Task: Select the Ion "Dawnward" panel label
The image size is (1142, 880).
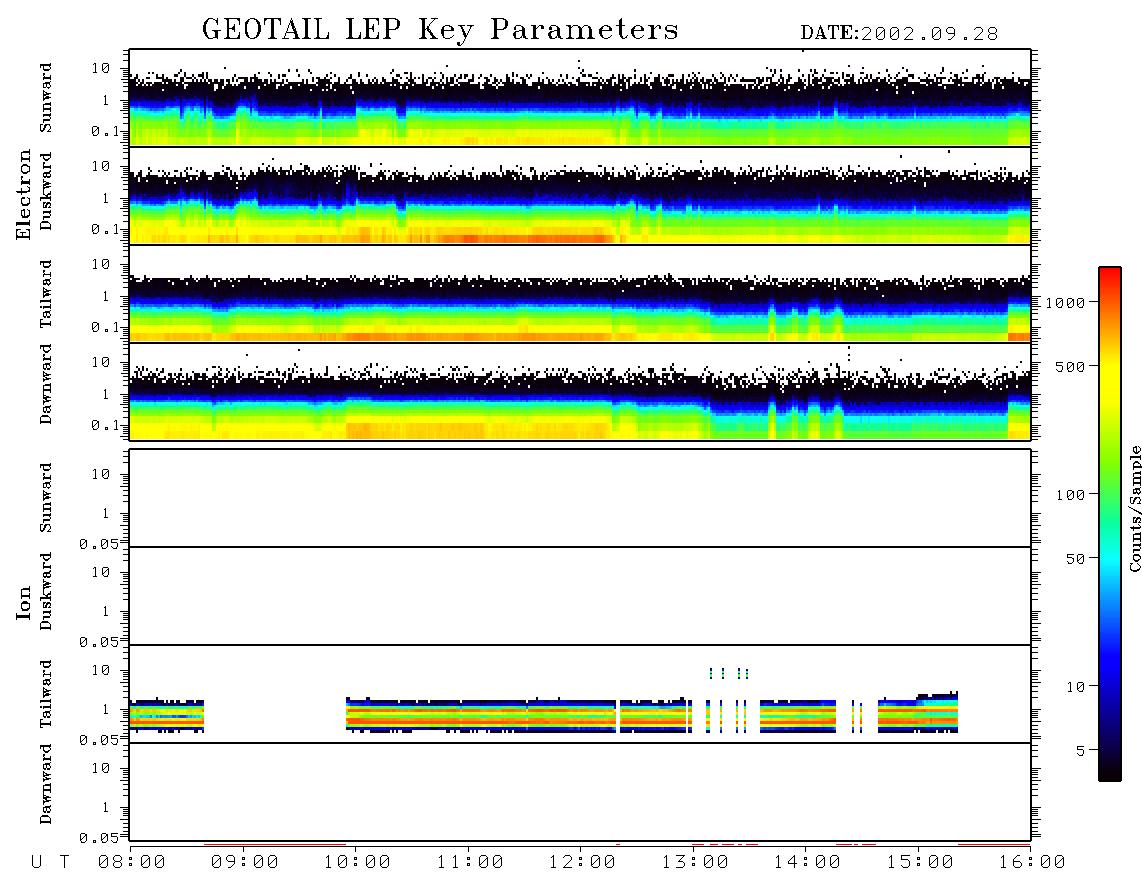Action: 46,783
